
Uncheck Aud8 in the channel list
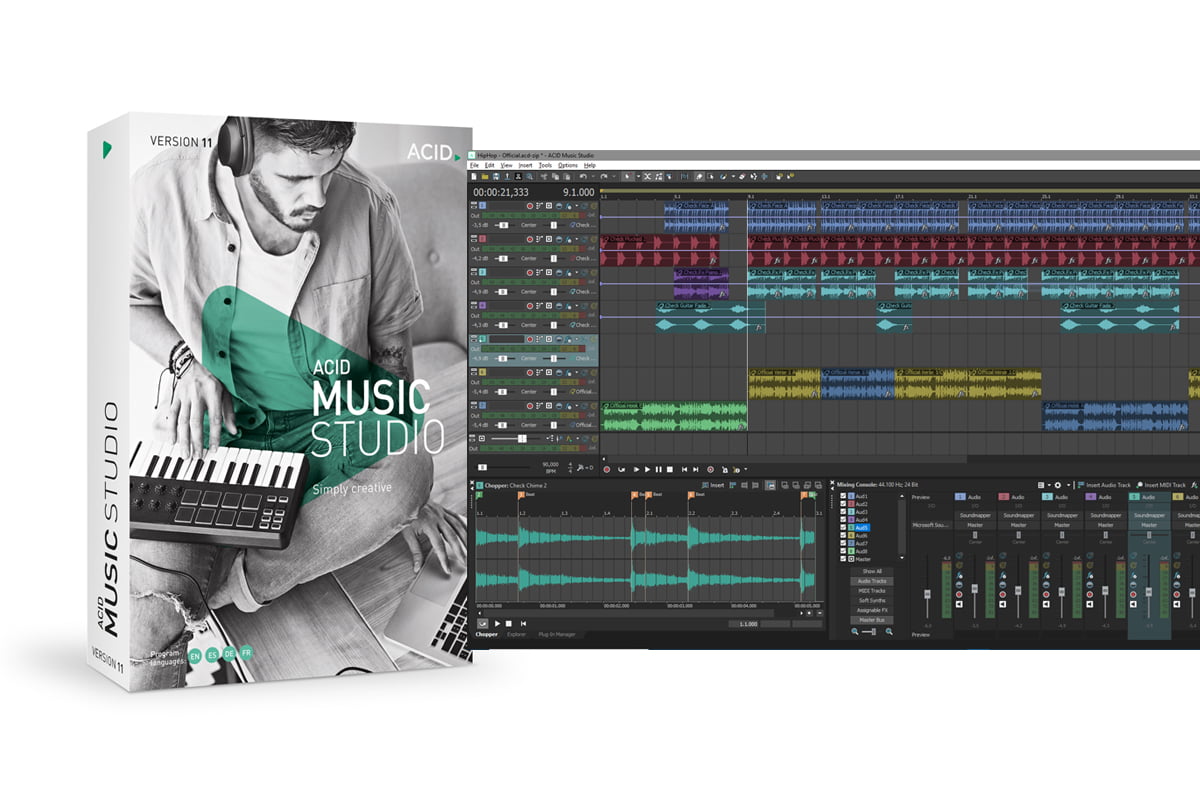[843, 551]
